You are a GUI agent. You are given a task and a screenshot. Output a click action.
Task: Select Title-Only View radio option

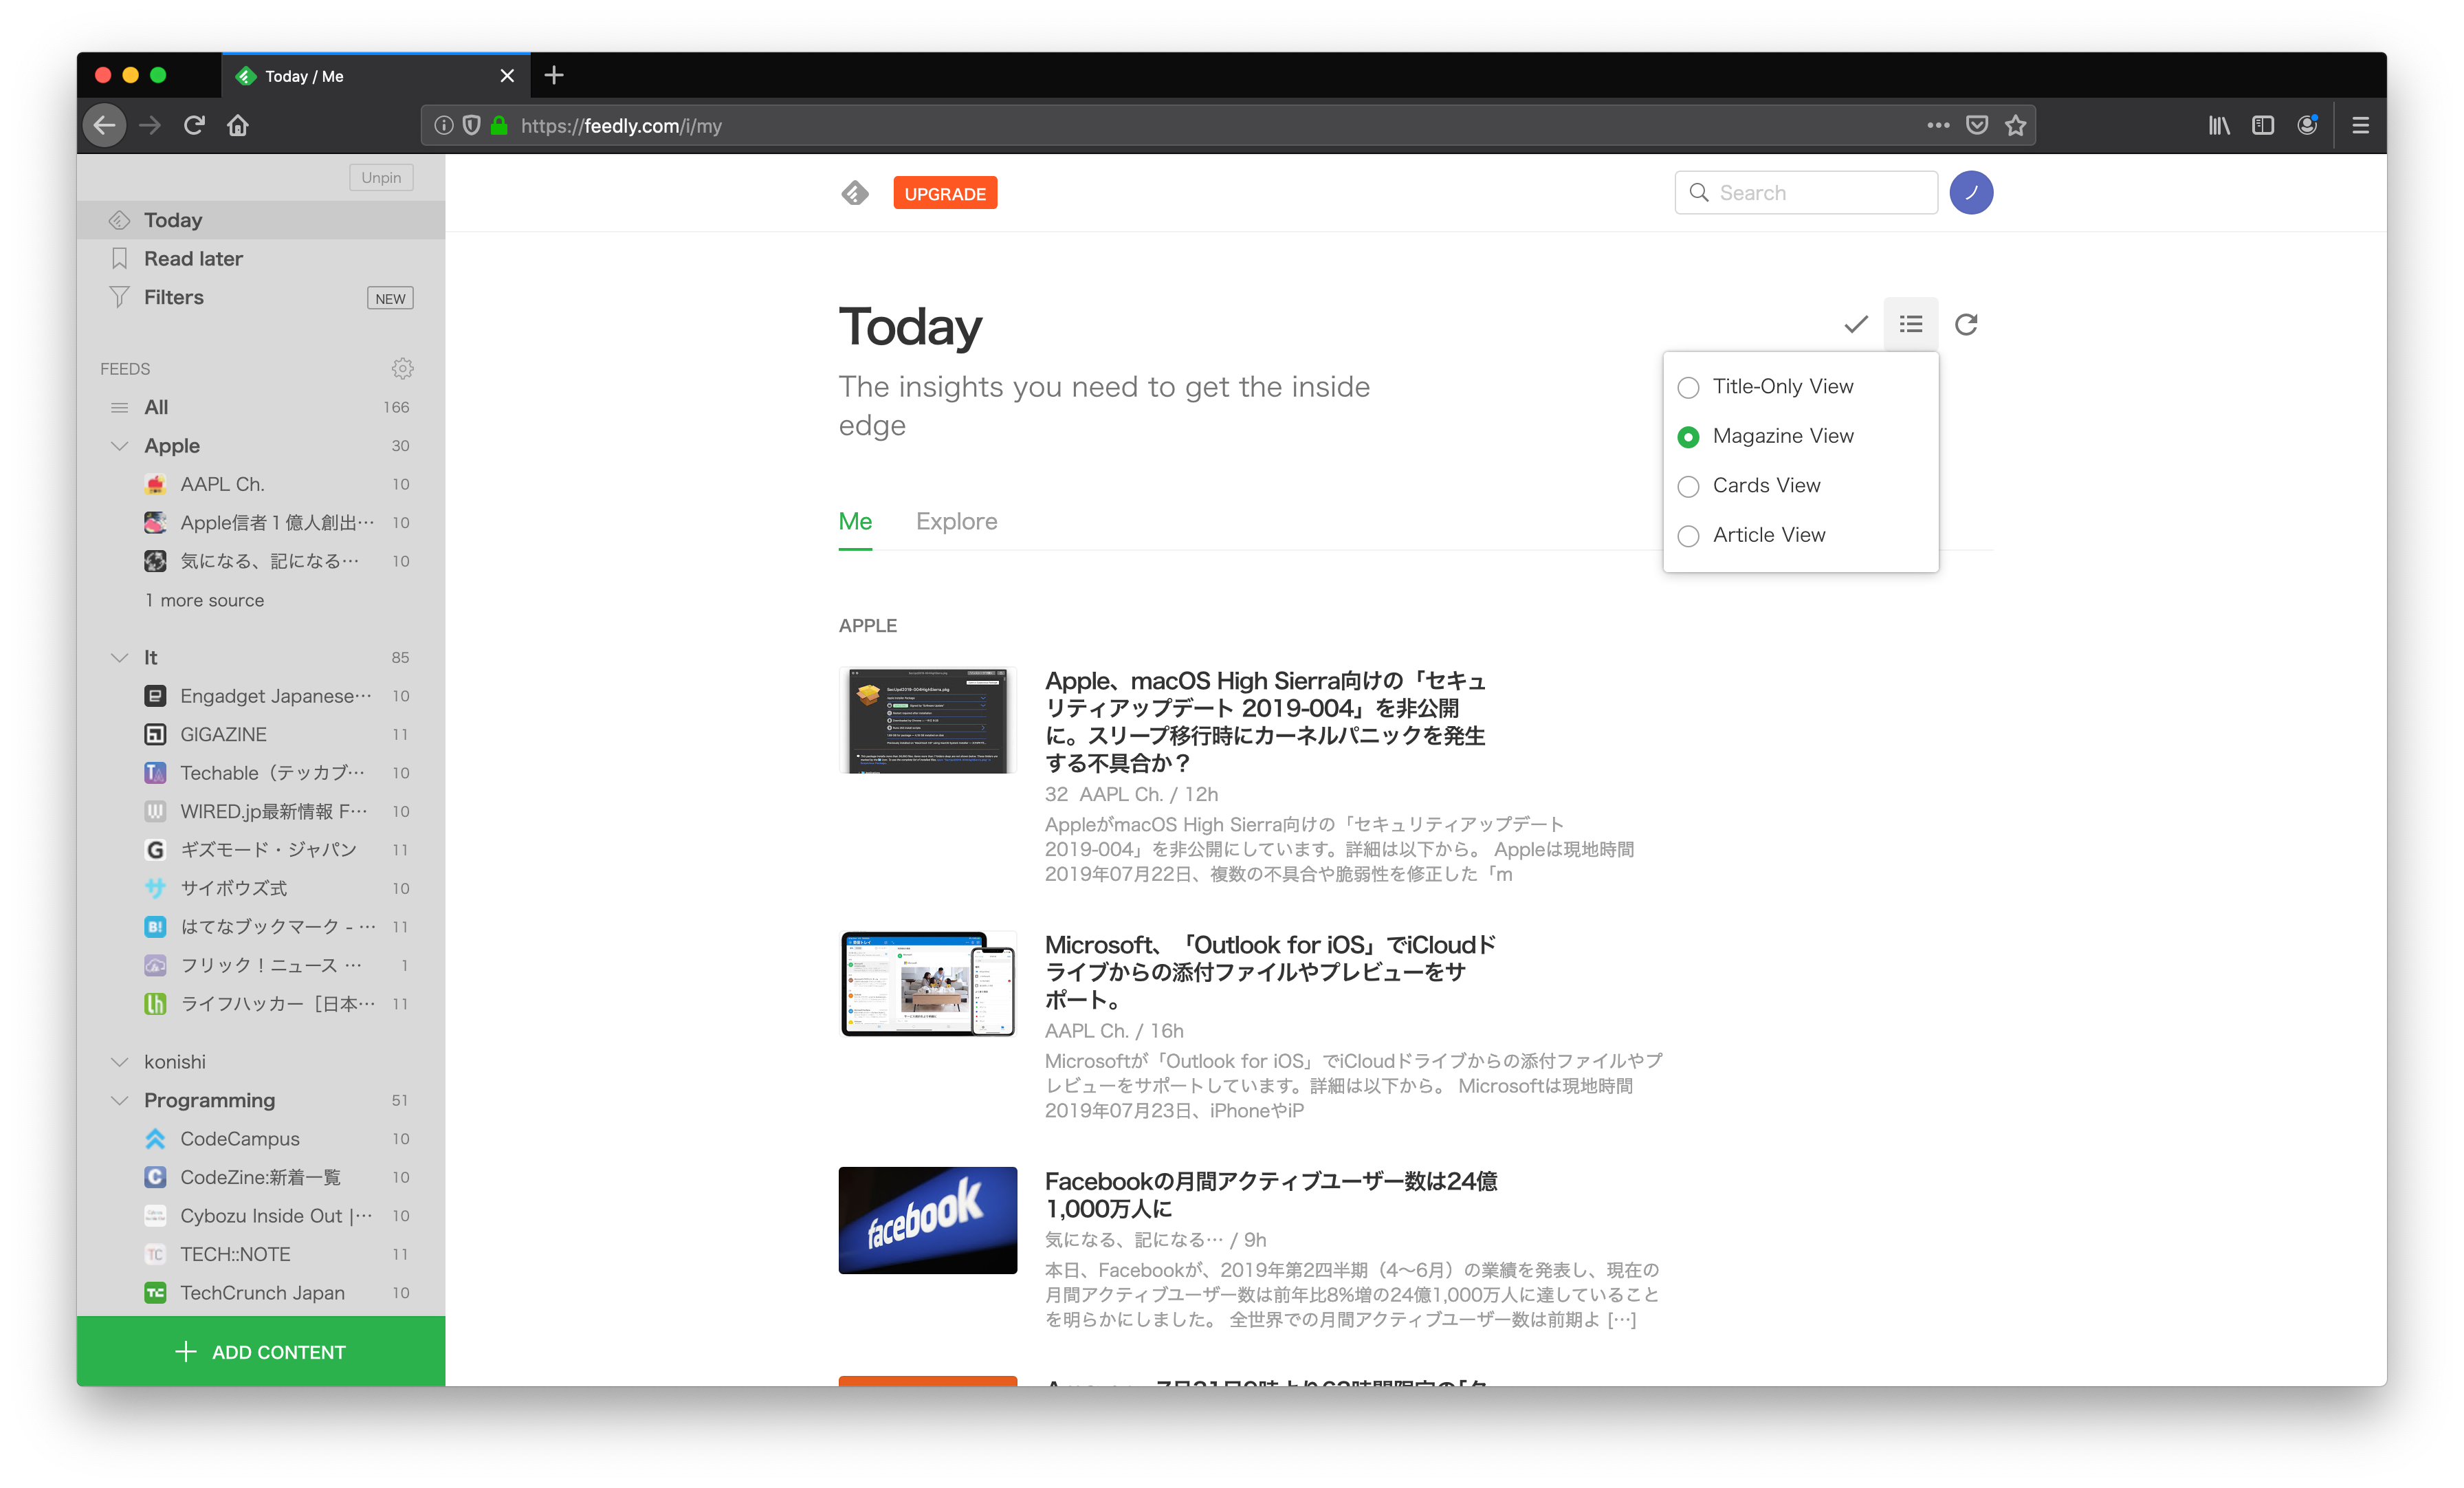click(1688, 387)
